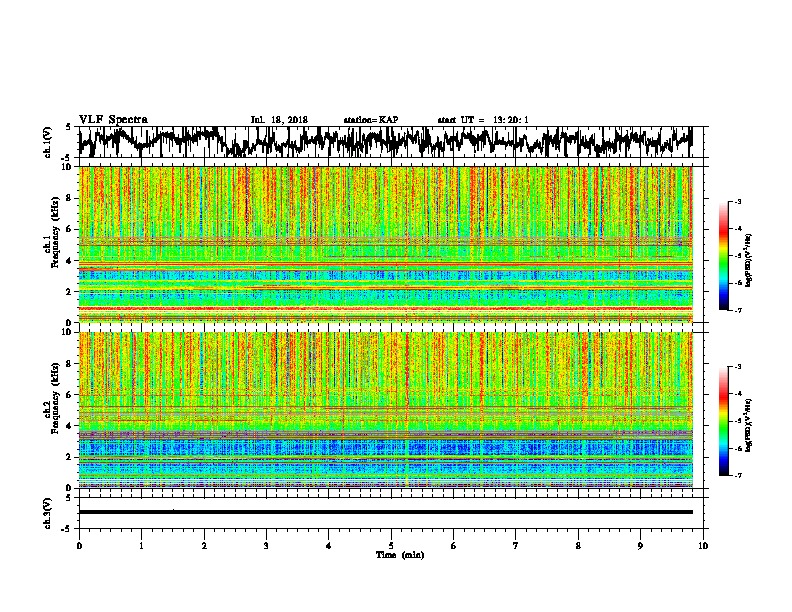
Task: Click the ch.3 flat black voltage trace
Action: click(386, 512)
